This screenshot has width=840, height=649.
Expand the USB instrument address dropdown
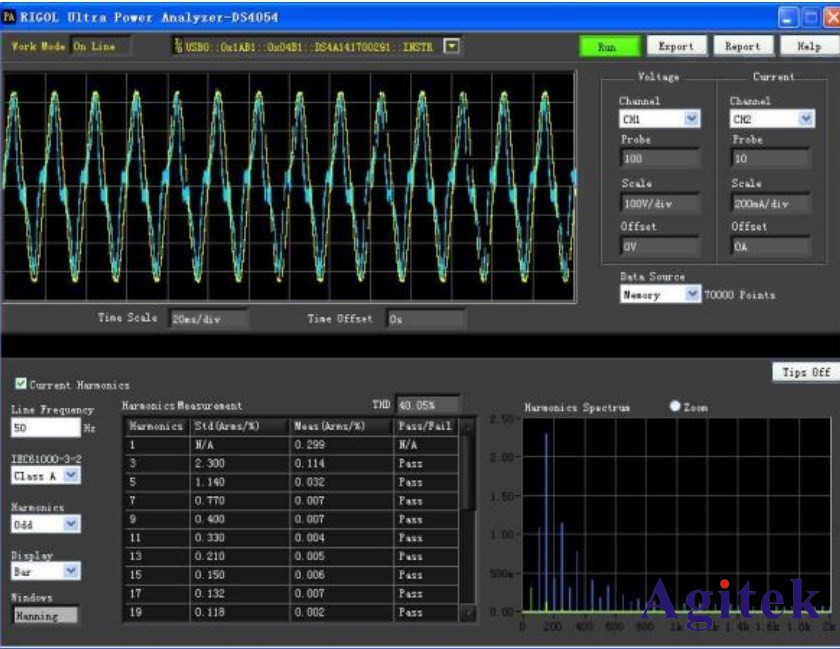click(x=451, y=46)
